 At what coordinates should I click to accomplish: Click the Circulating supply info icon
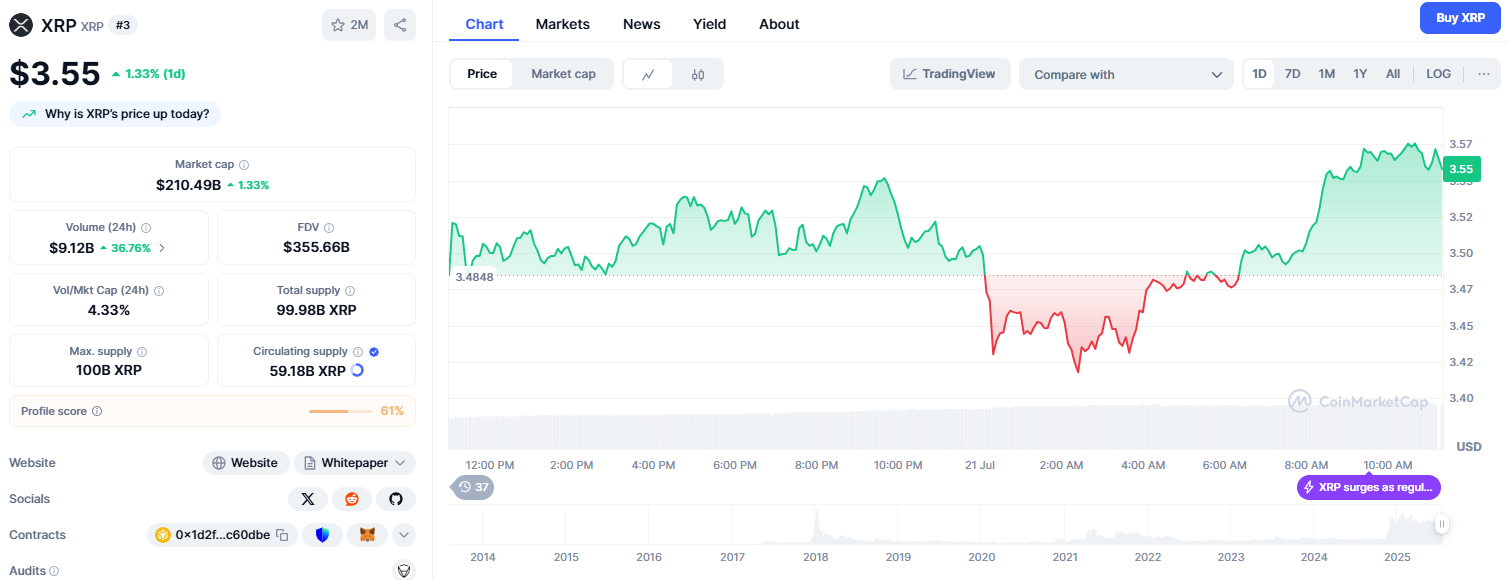click(x=358, y=352)
